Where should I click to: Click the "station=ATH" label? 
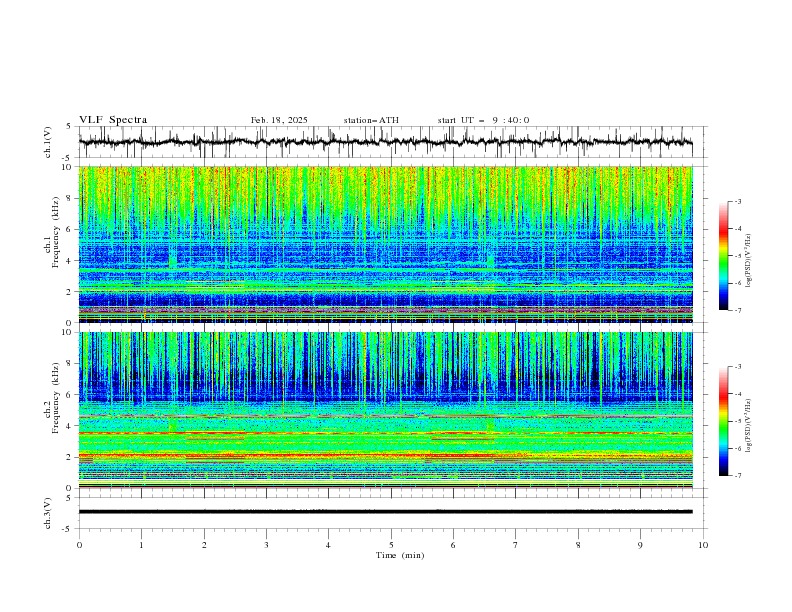[371, 120]
